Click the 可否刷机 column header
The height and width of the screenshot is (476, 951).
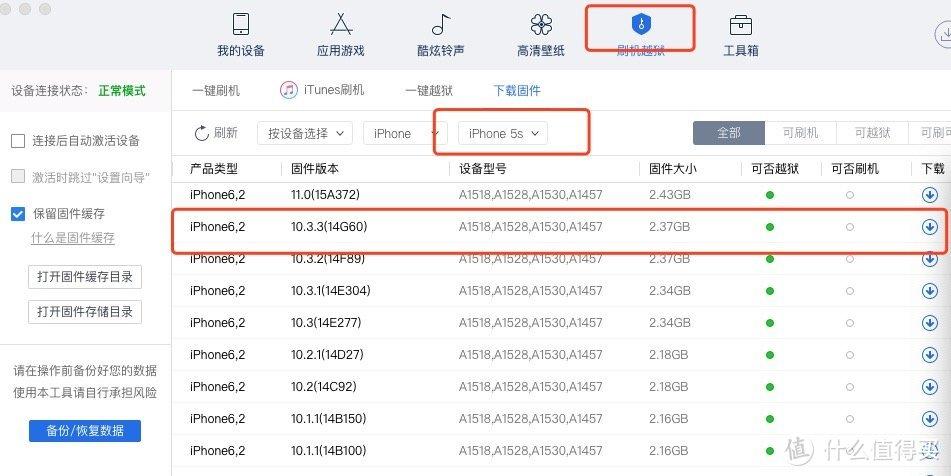click(x=855, y=169)
